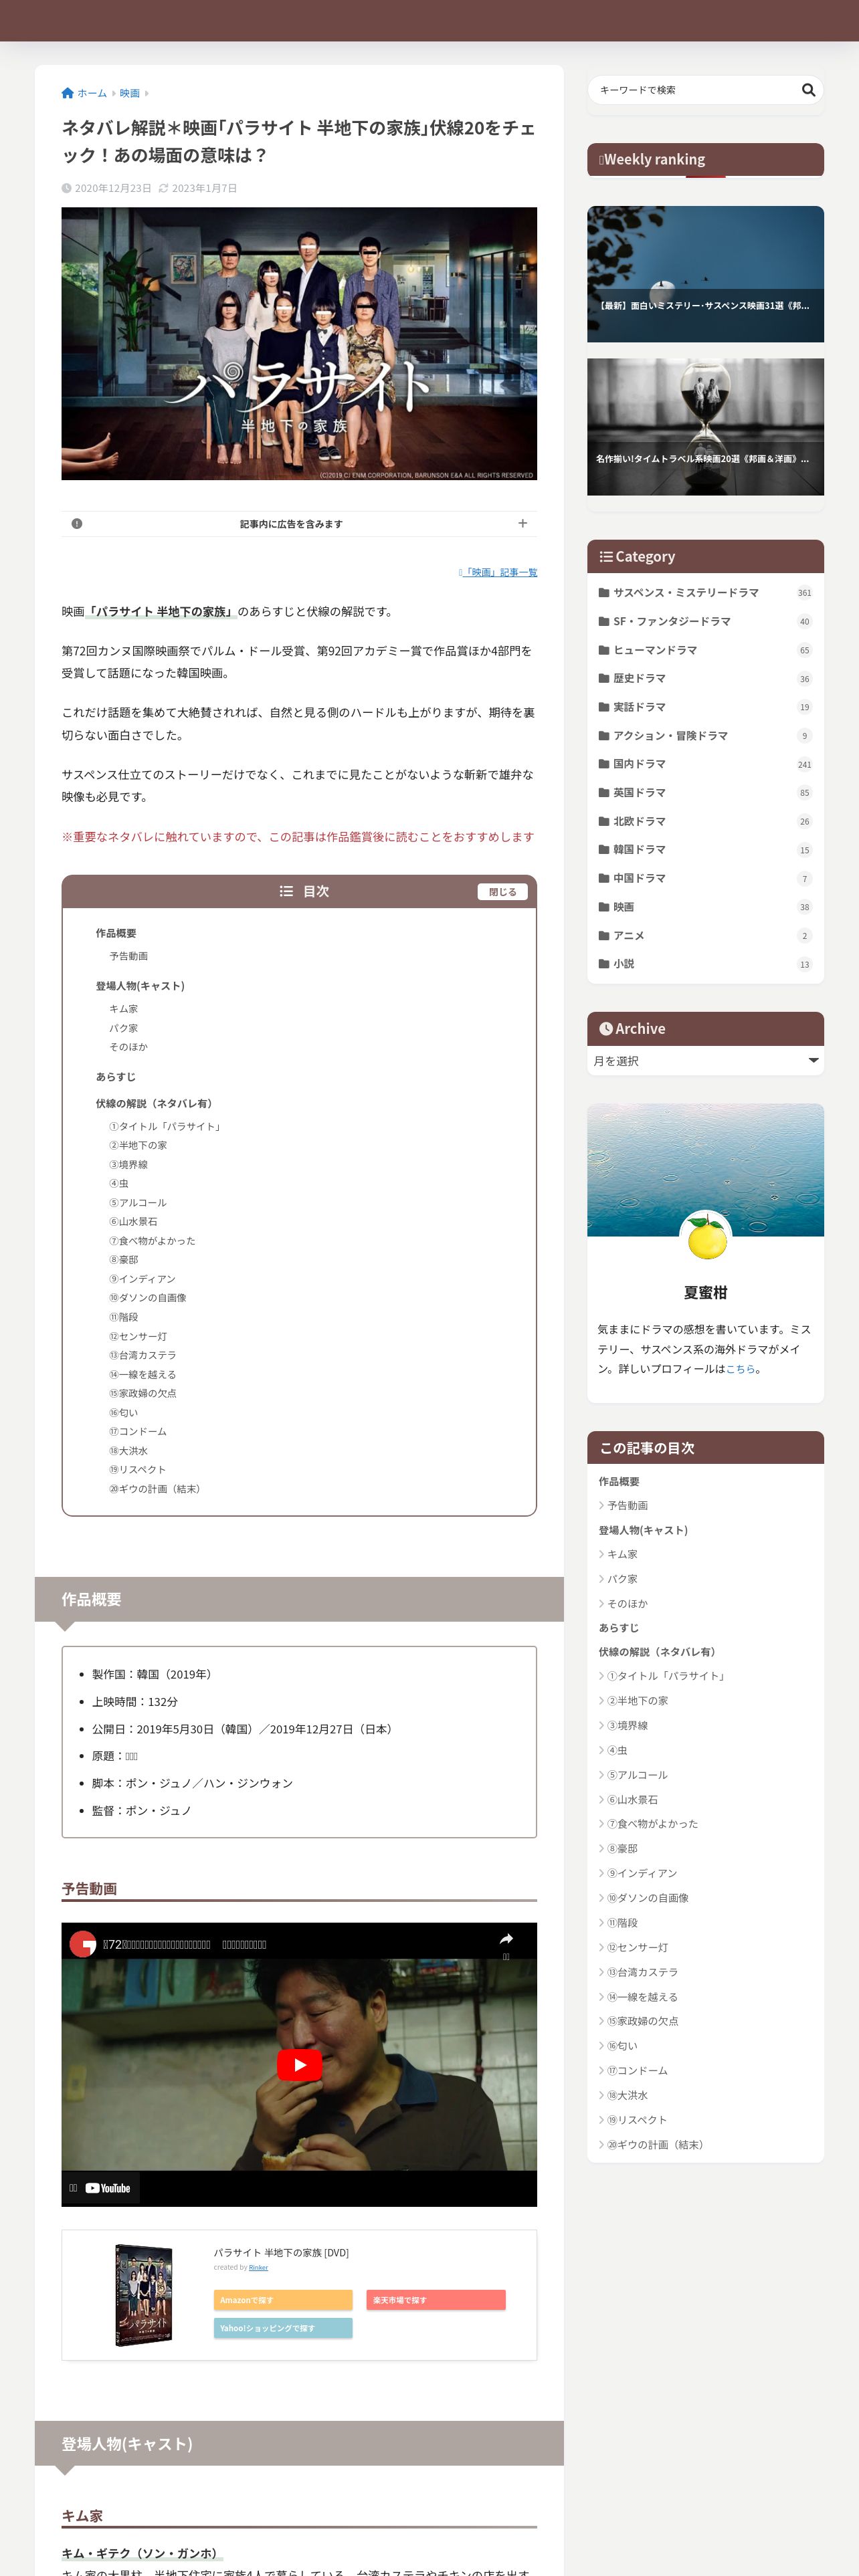
Task: Jump to そのほか in main contents box
Action: click(x=128, y=1047)
